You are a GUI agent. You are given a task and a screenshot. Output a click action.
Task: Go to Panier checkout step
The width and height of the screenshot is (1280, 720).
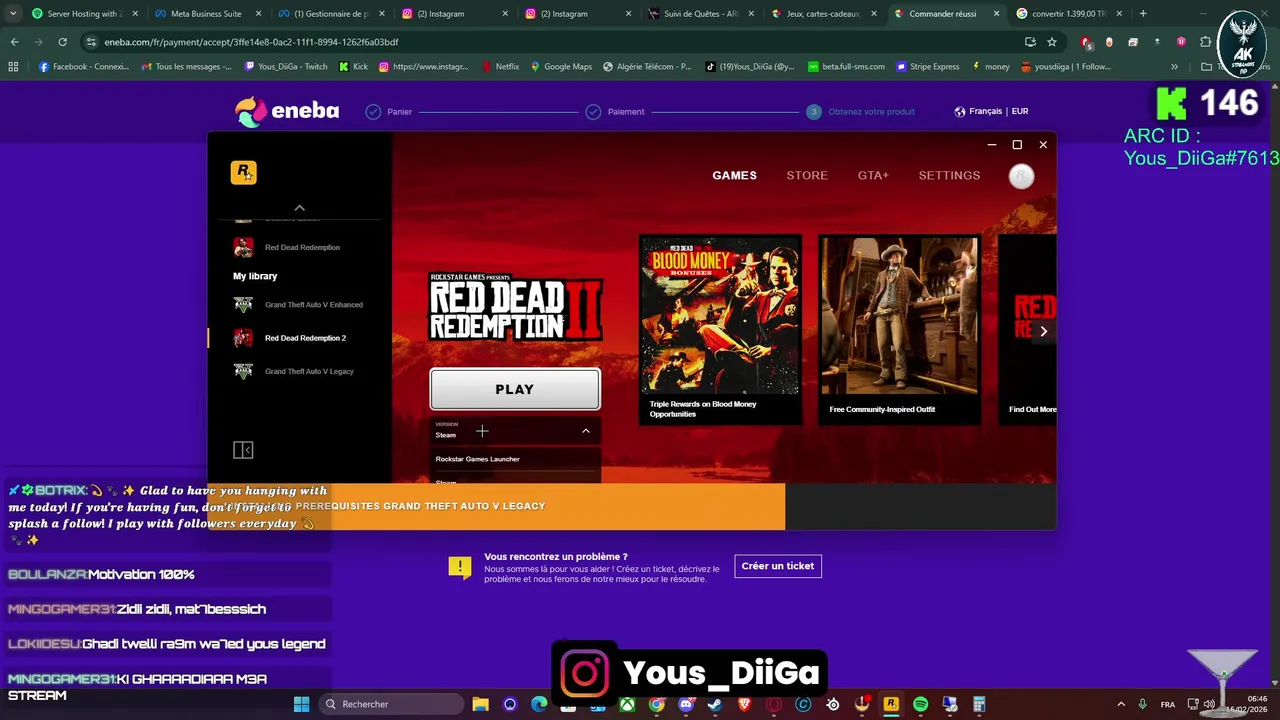click(x=389, y=112)
